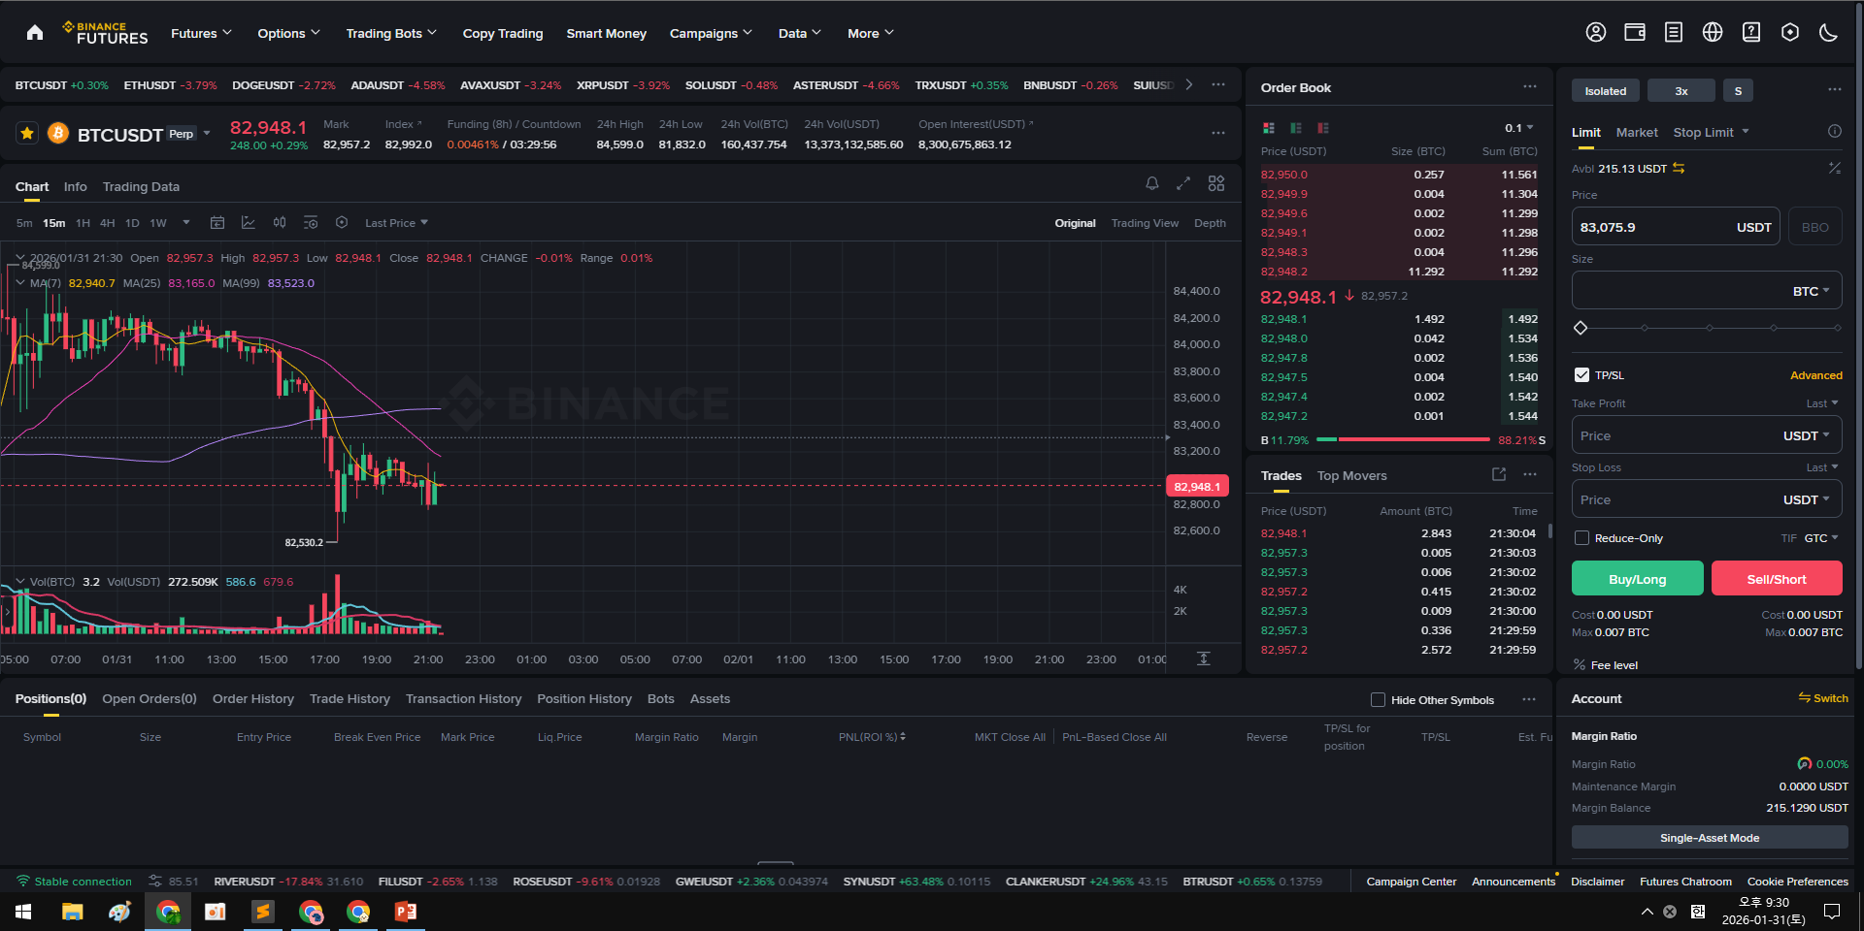The image size is (1864, 931).
Task: Open the transfer arrows icon beside Avbl balance
Action: [1679, 168]
